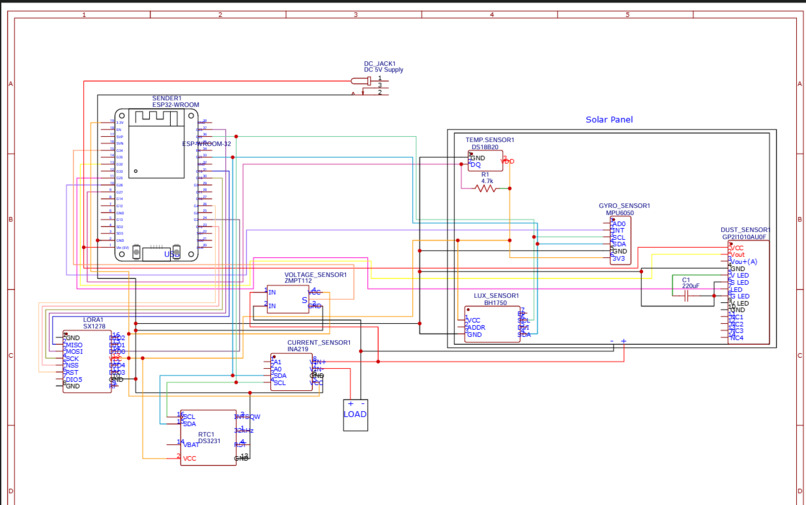Viewport: 806px width, 505px height.
Task: Click the RTC1 designator label
Action: [206, 435]
